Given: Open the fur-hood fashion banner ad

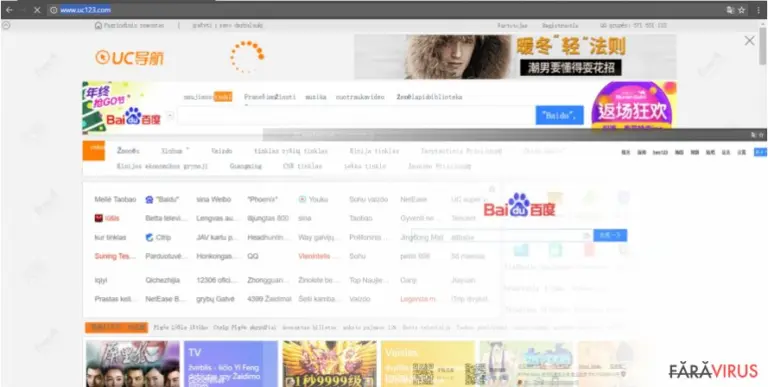Looking at the screenshot, I should pyautogui.click(x=515, y=57).
